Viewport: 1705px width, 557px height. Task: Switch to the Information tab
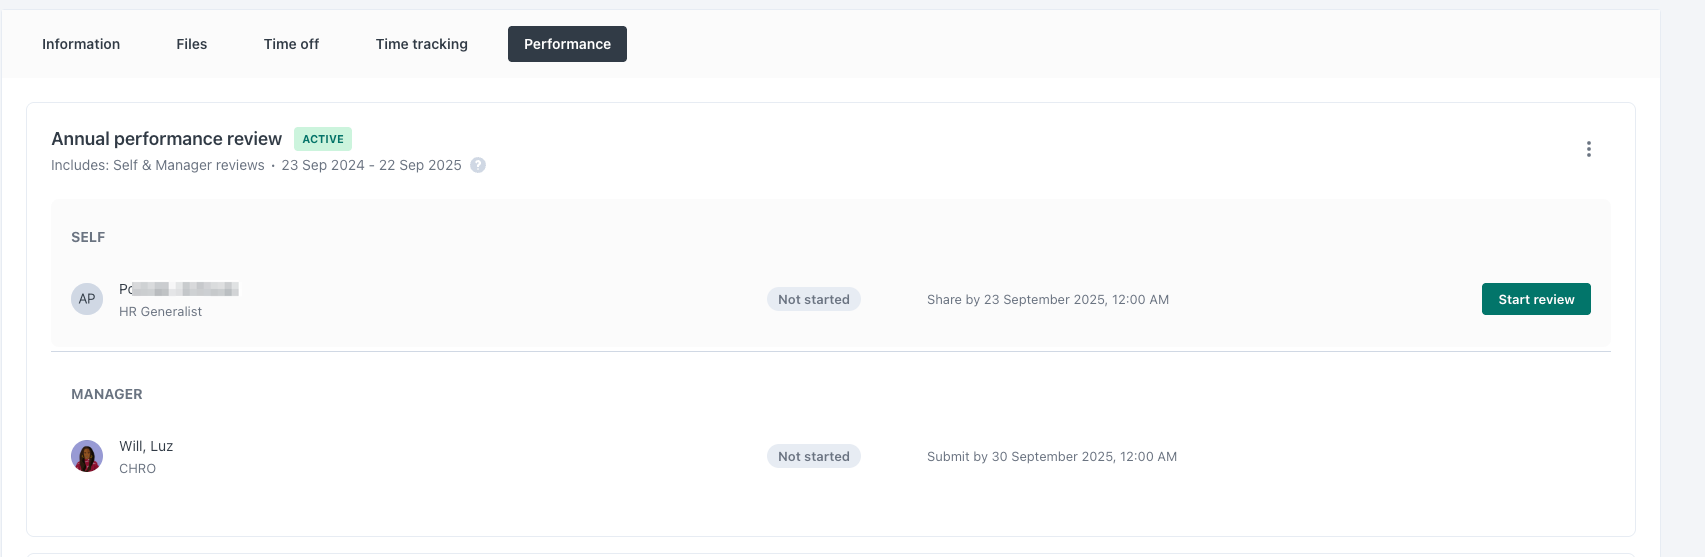tap(81, 44)
